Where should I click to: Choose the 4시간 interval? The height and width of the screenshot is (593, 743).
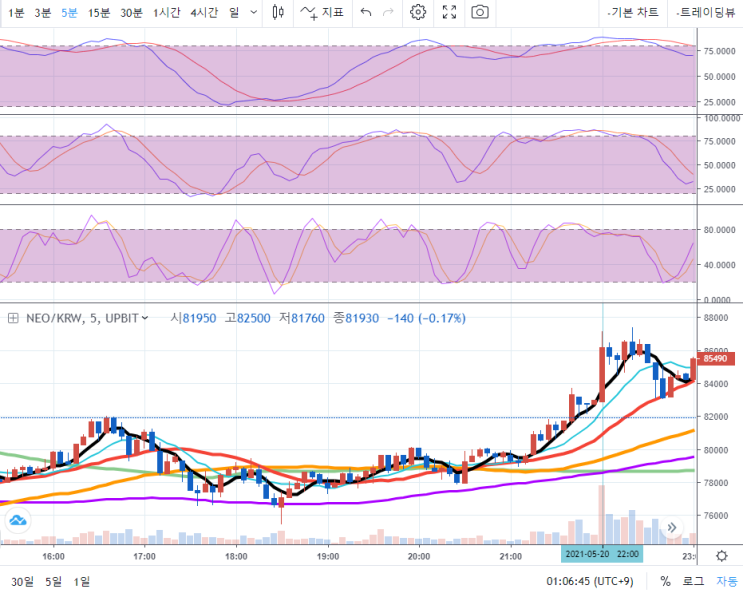tap(204, 12)
